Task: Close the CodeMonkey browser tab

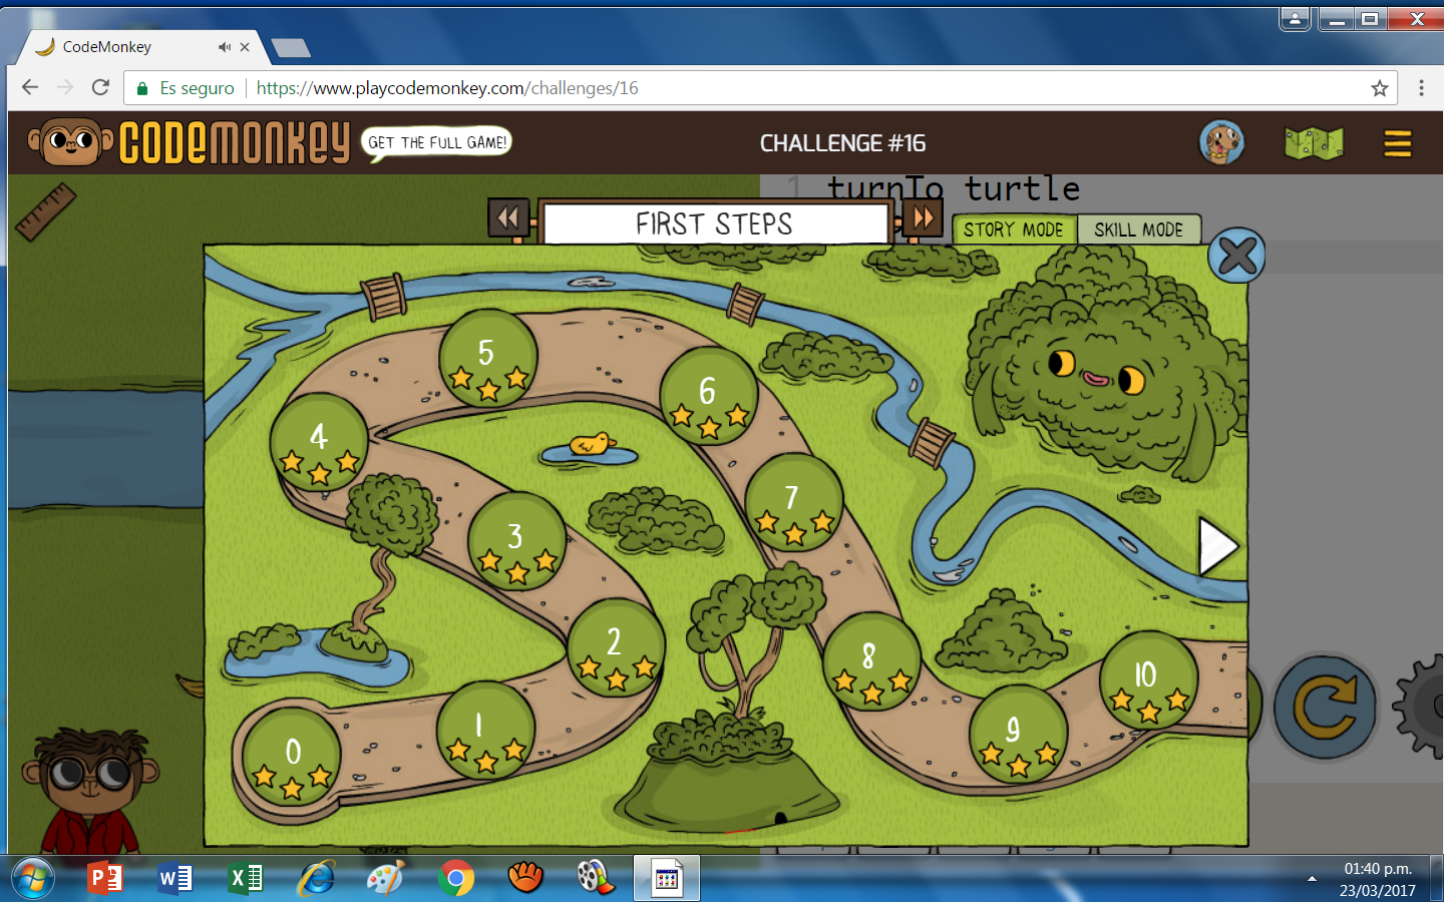Action: (245, 47)
